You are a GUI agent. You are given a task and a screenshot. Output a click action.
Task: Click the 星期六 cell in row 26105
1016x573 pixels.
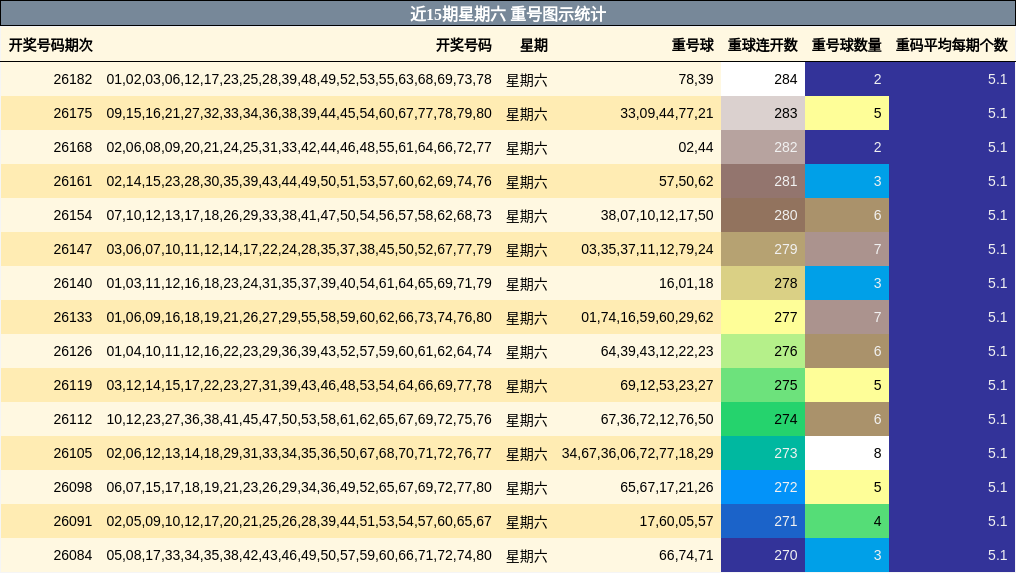pyautogui.click(x=526, y=454)
